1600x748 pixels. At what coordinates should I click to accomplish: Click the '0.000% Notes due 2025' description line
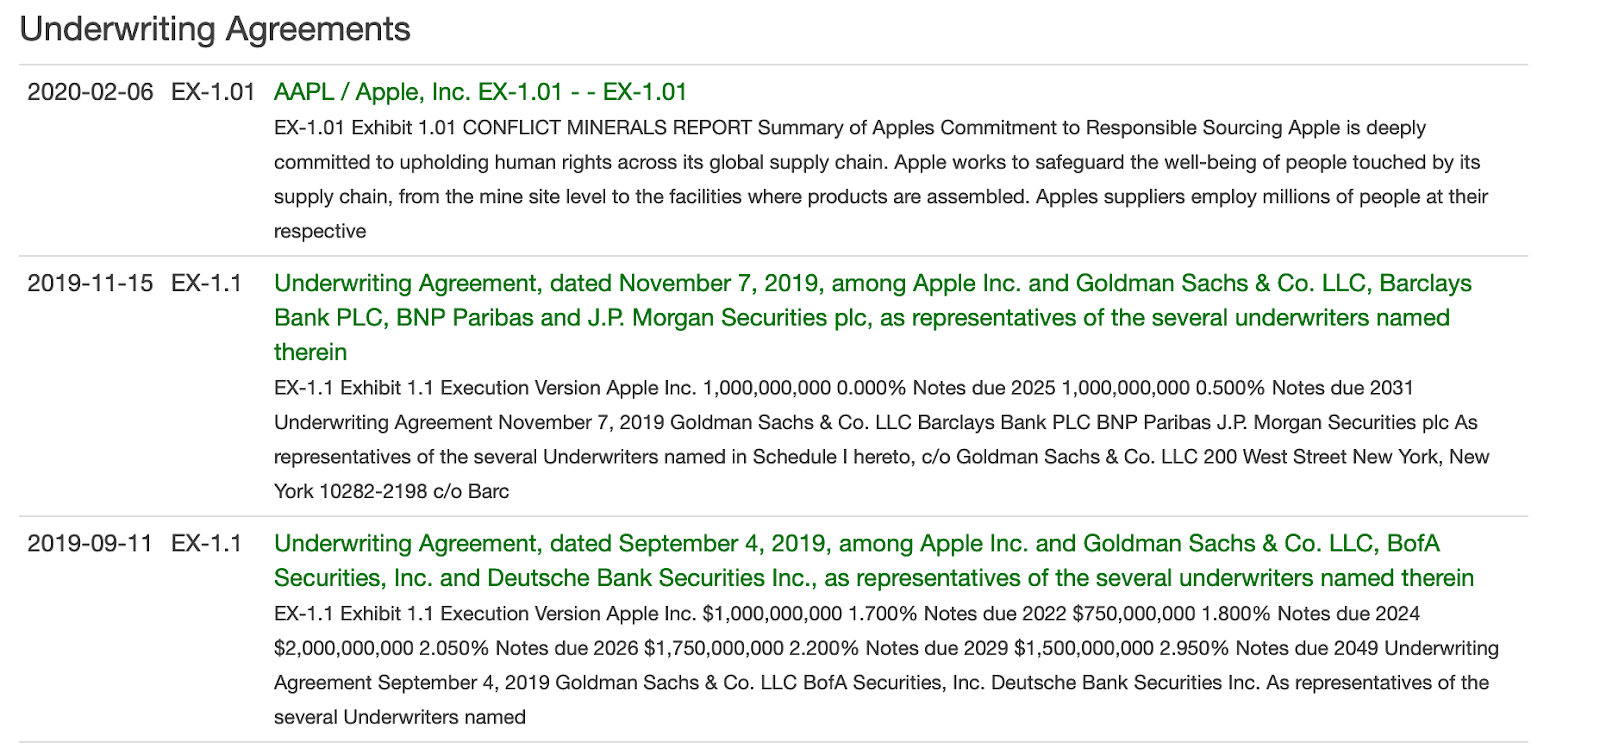click(x=844, y=387)
